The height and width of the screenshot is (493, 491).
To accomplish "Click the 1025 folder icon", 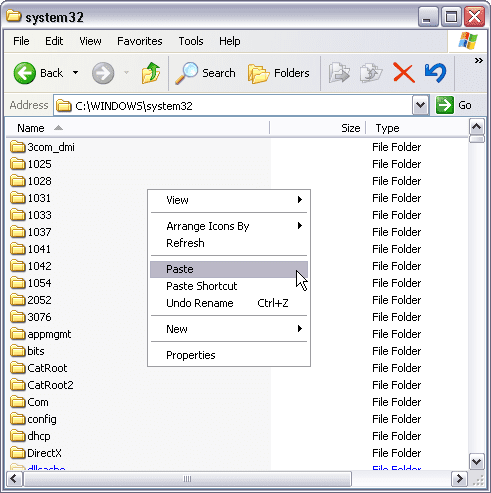I will pyautogui.click(x=17, y=164).
